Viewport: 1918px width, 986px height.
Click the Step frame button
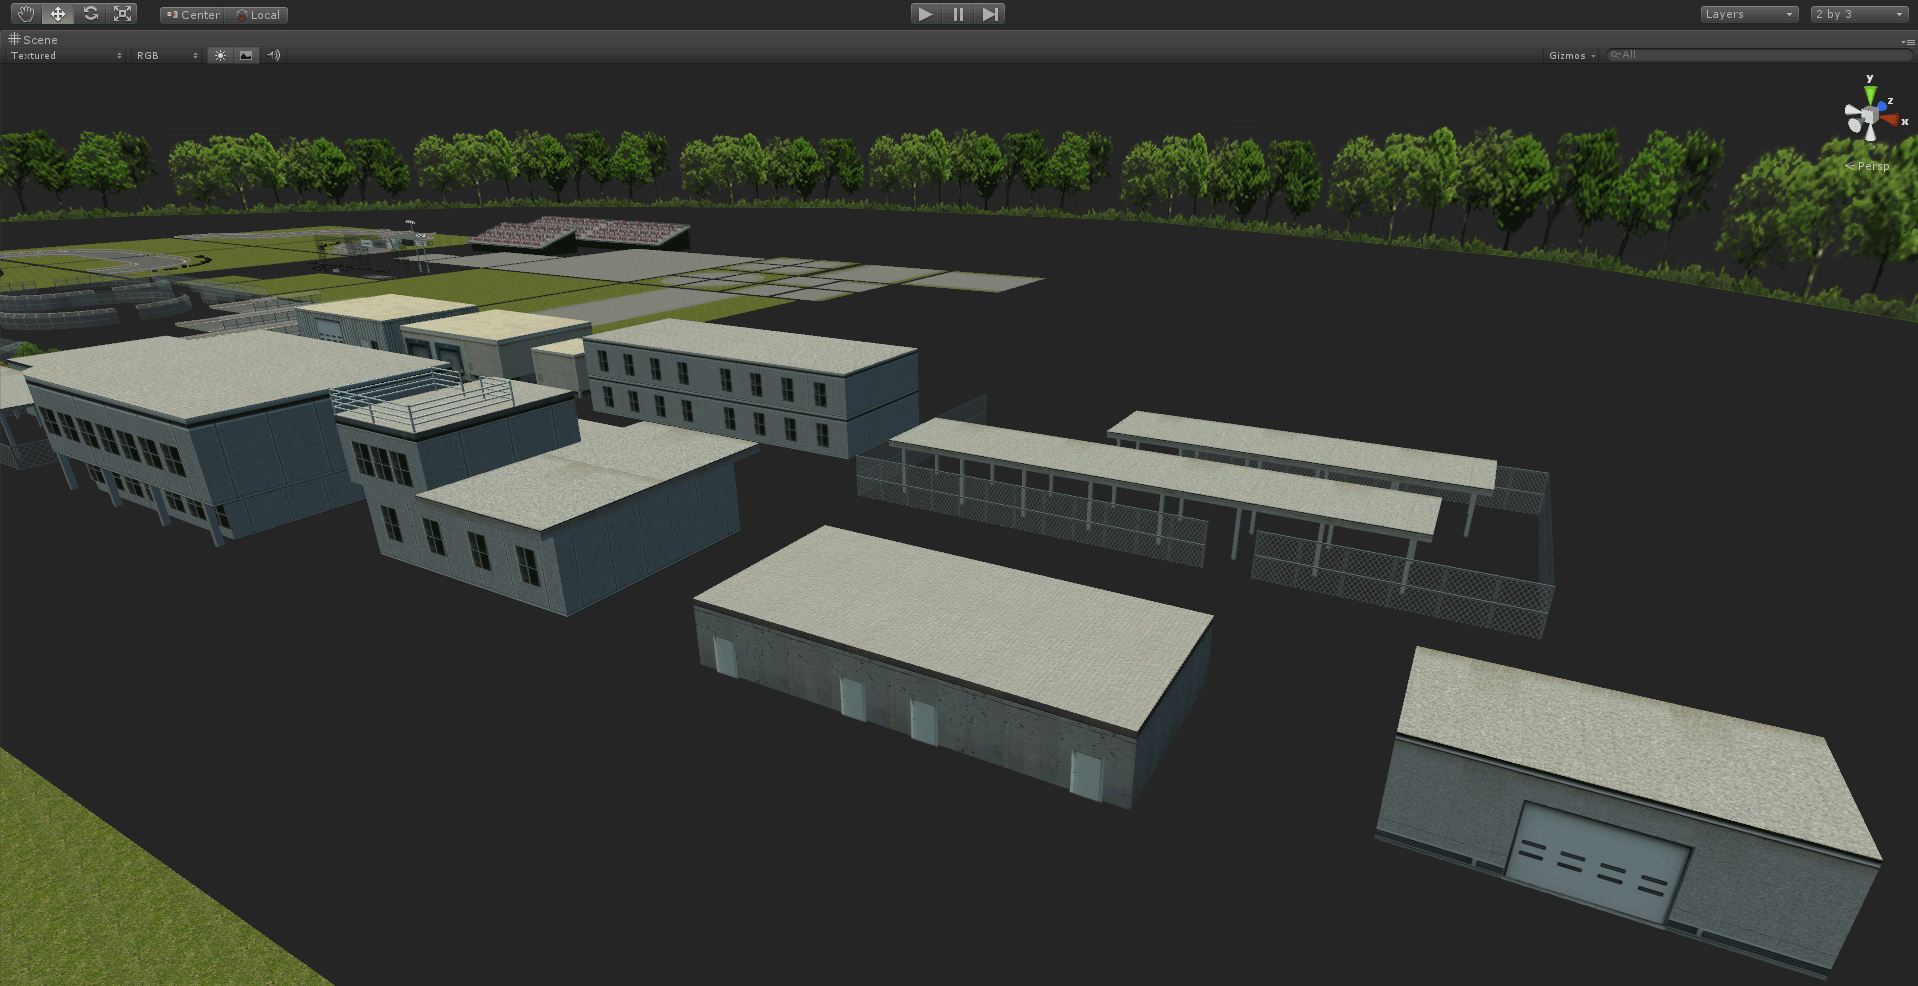pyautogui.click(x=989, y=14)
